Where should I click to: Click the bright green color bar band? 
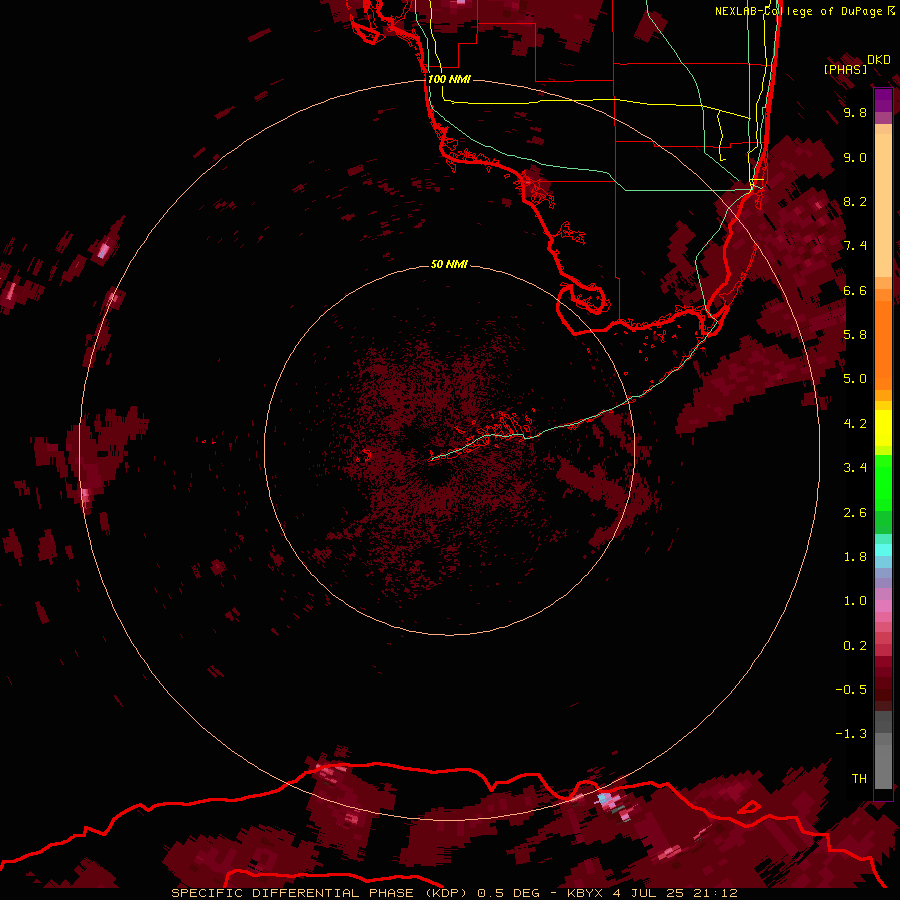883,482
